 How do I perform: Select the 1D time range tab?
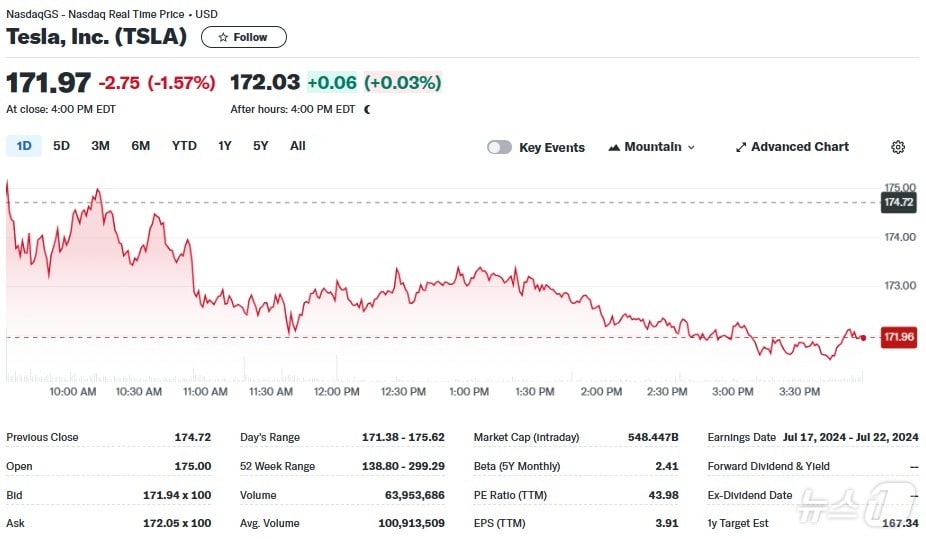[x=24, y=146]
